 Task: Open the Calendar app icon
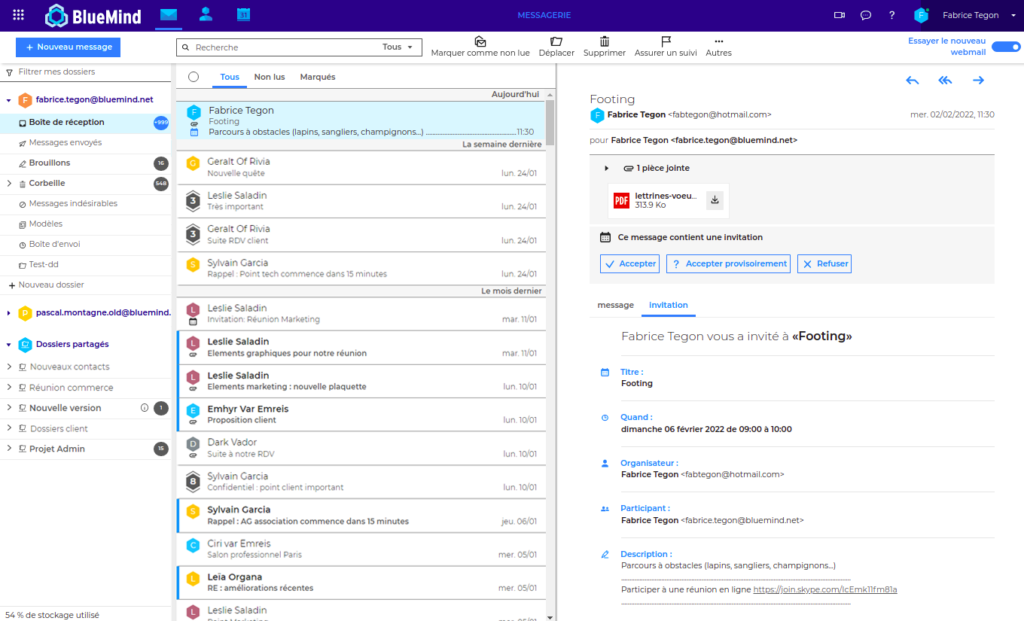pos(243,15)
